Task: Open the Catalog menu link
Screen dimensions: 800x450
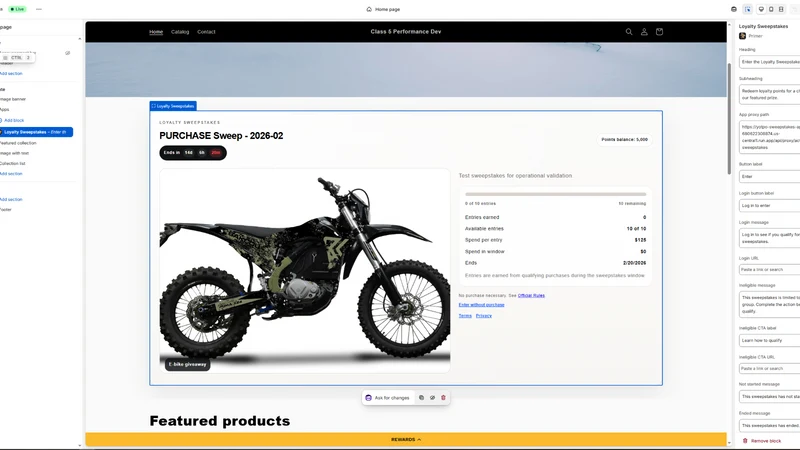Action: 180,32
